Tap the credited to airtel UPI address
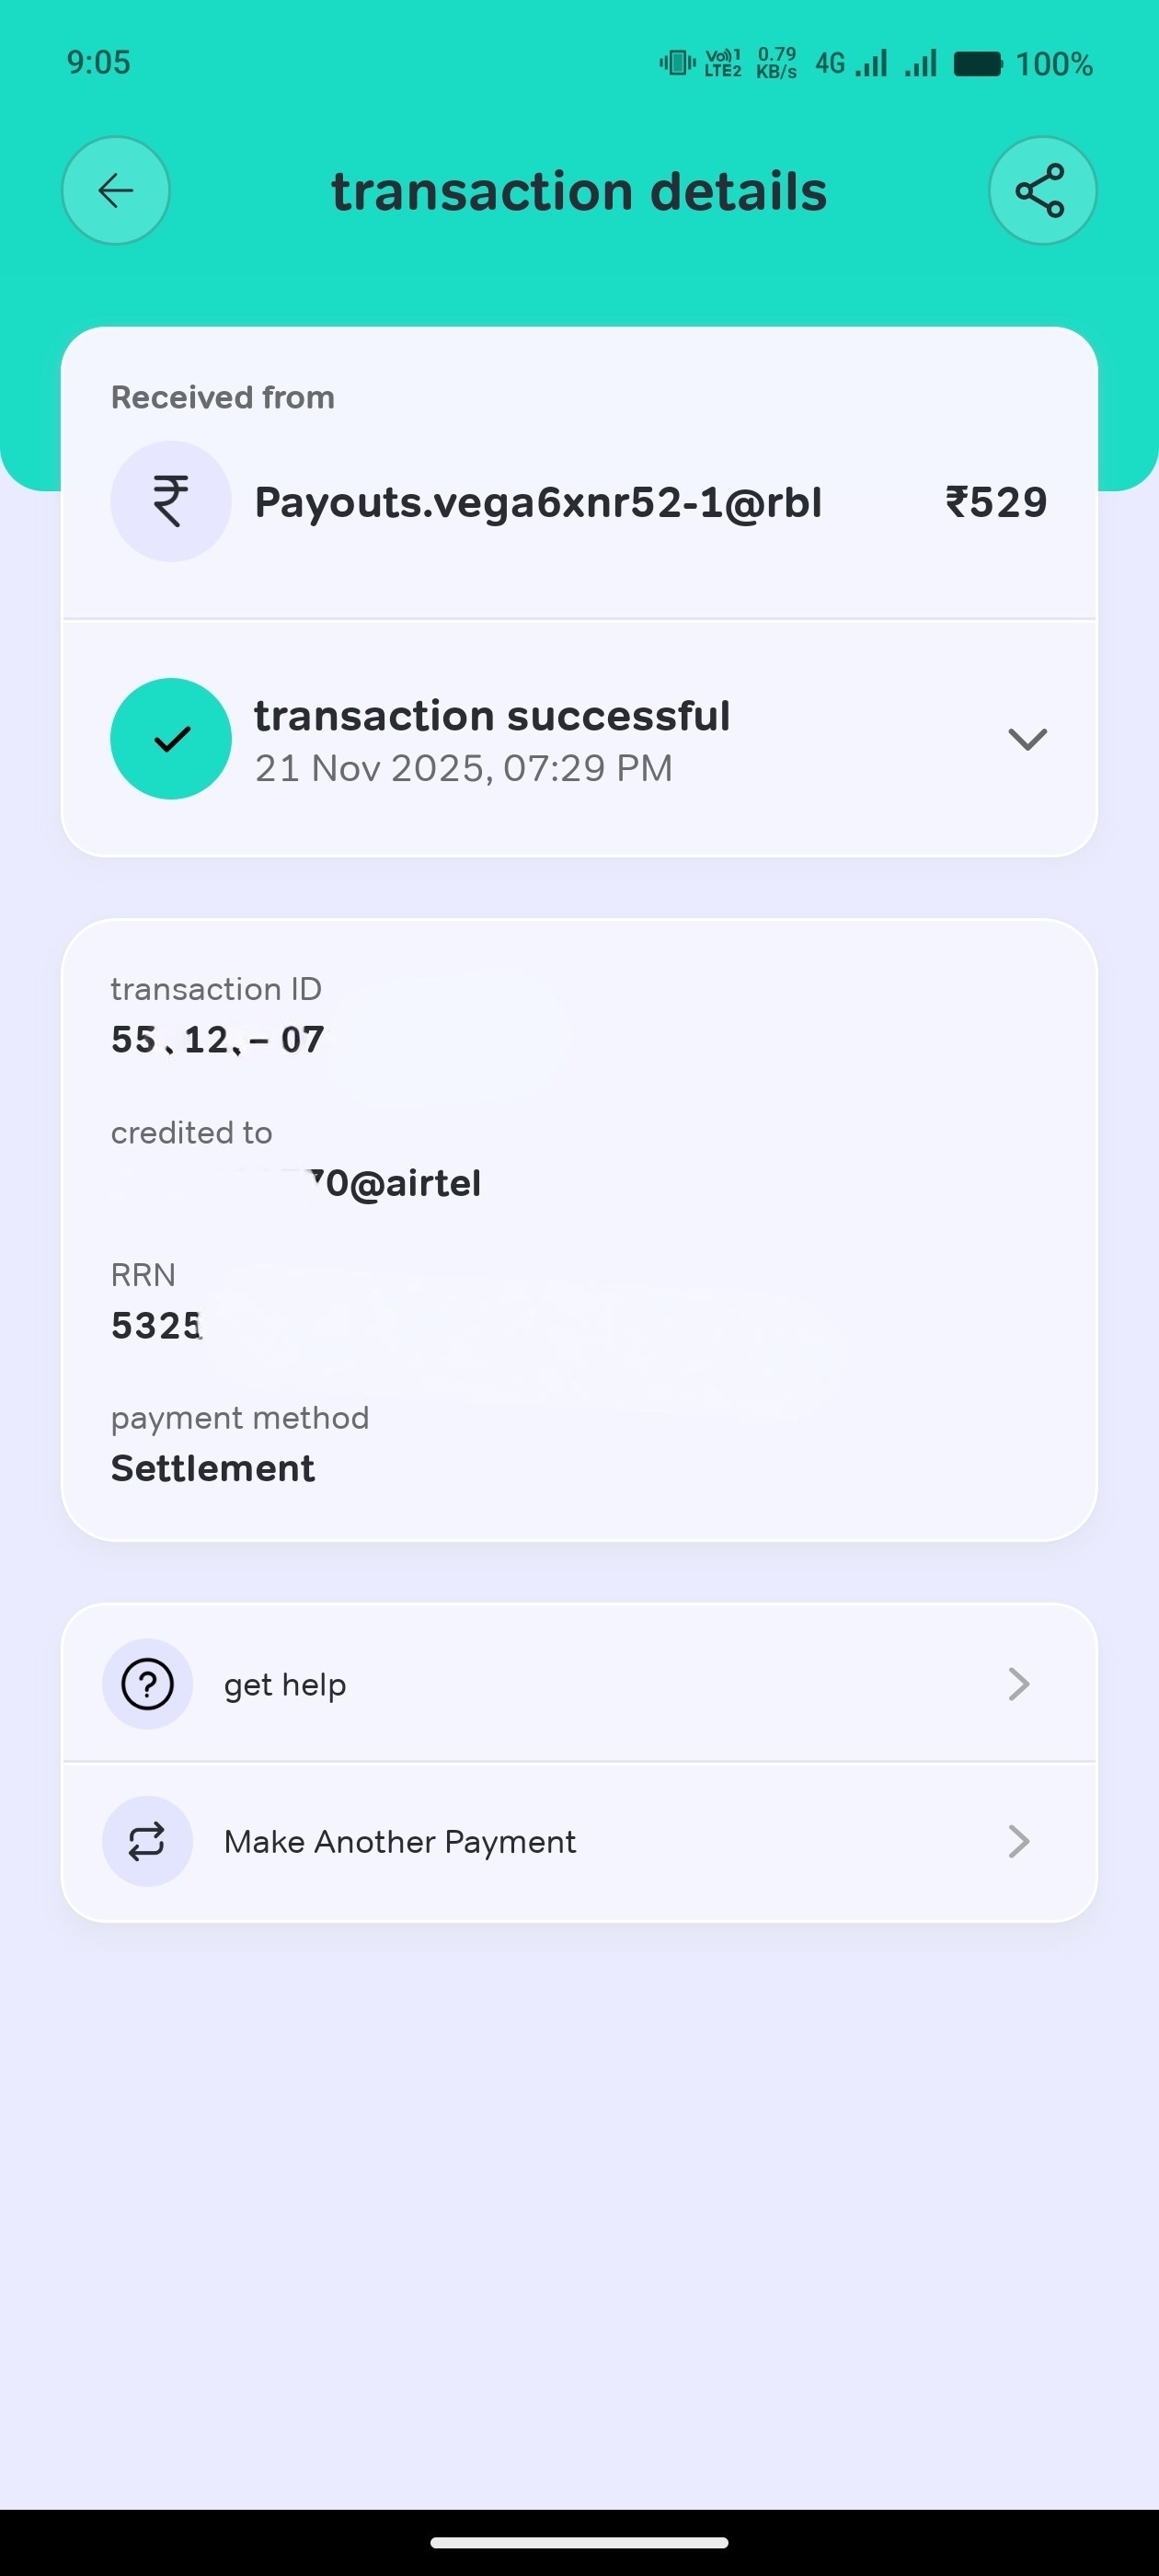1159x2576 pixels. tap(400, 1184)
